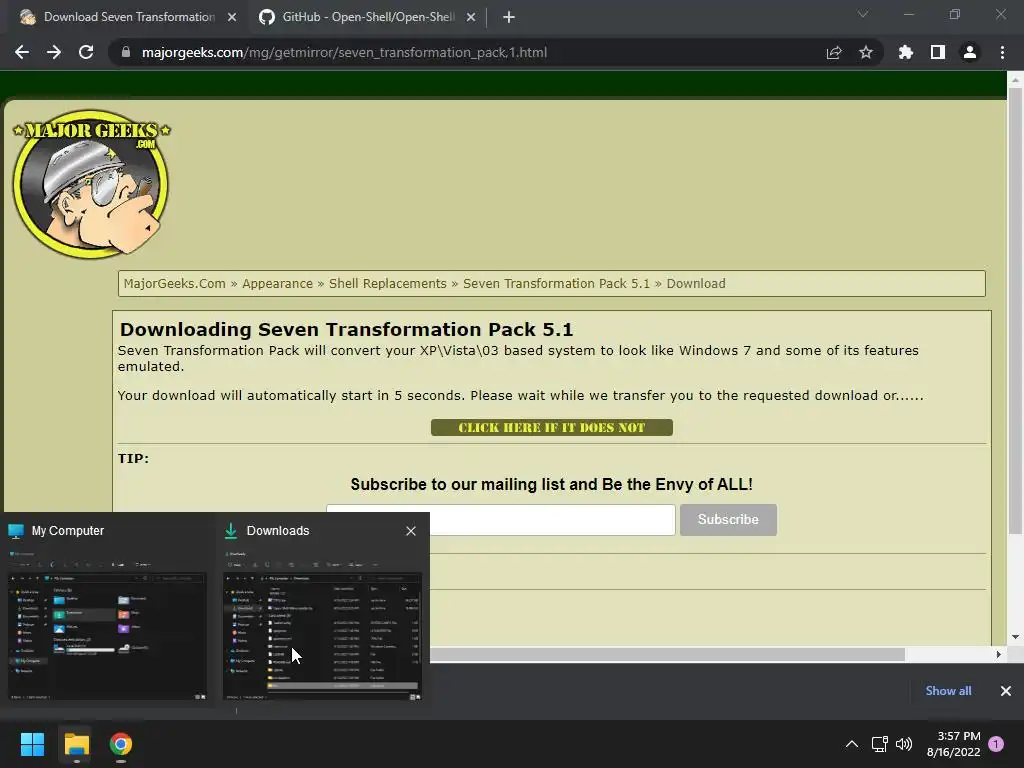Reload the MajorGeeks page
The image size is (1024, 768).
pyautogui.click(x=86, y=52)
